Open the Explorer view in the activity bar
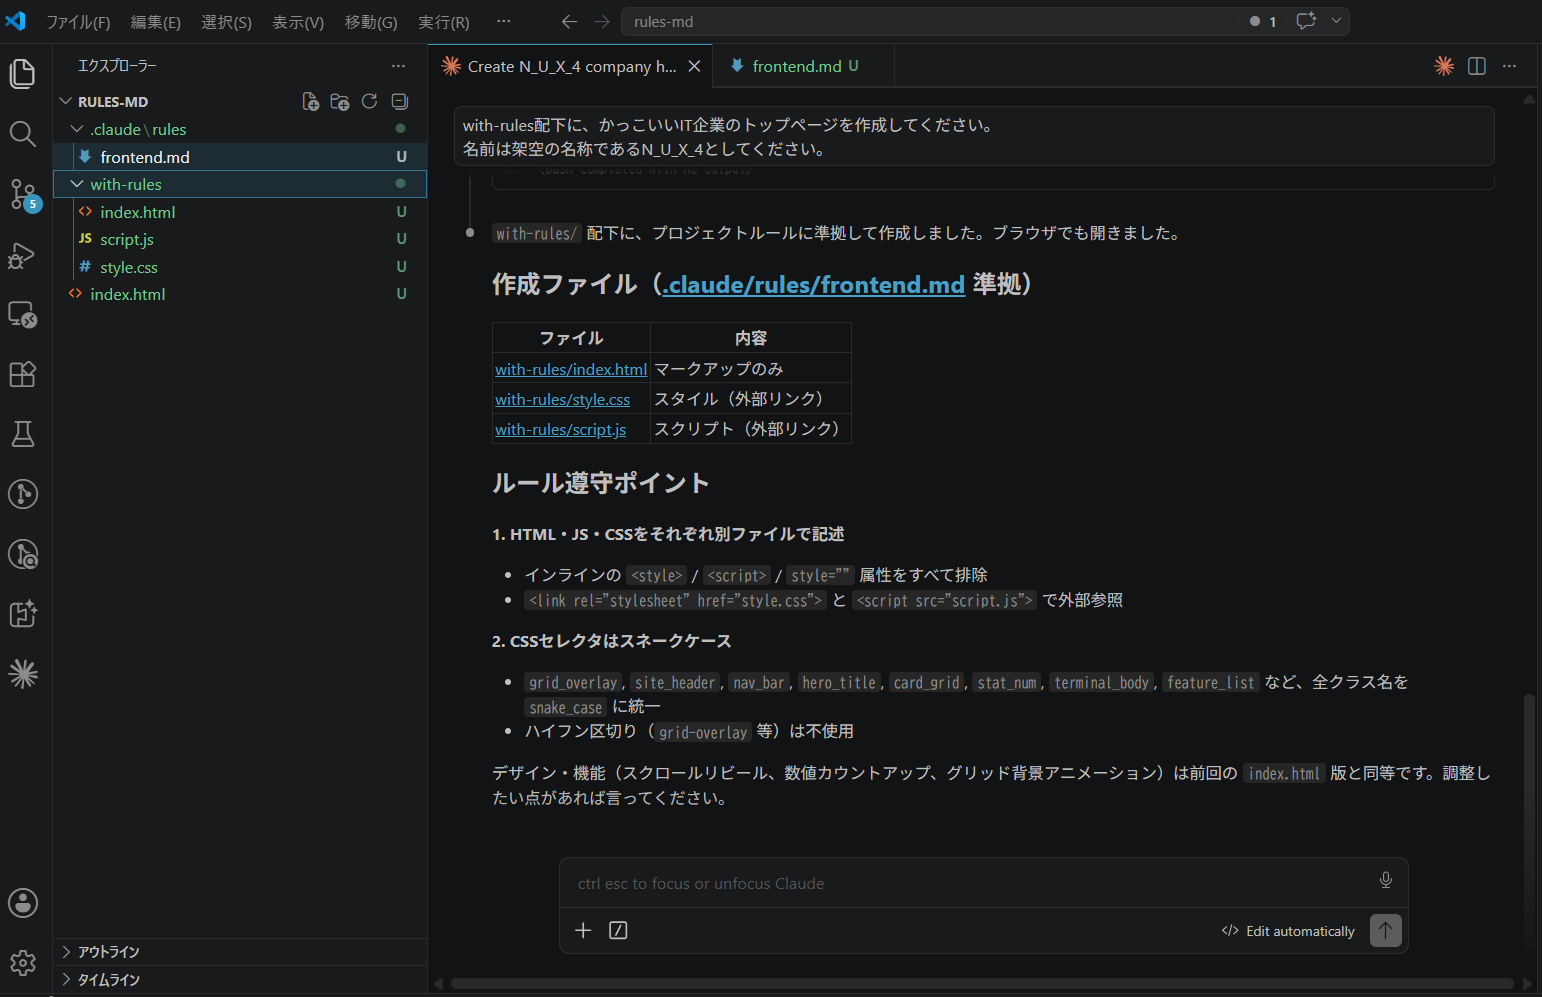This screenshot has width=1542, height=997. [x=22, y=74]
